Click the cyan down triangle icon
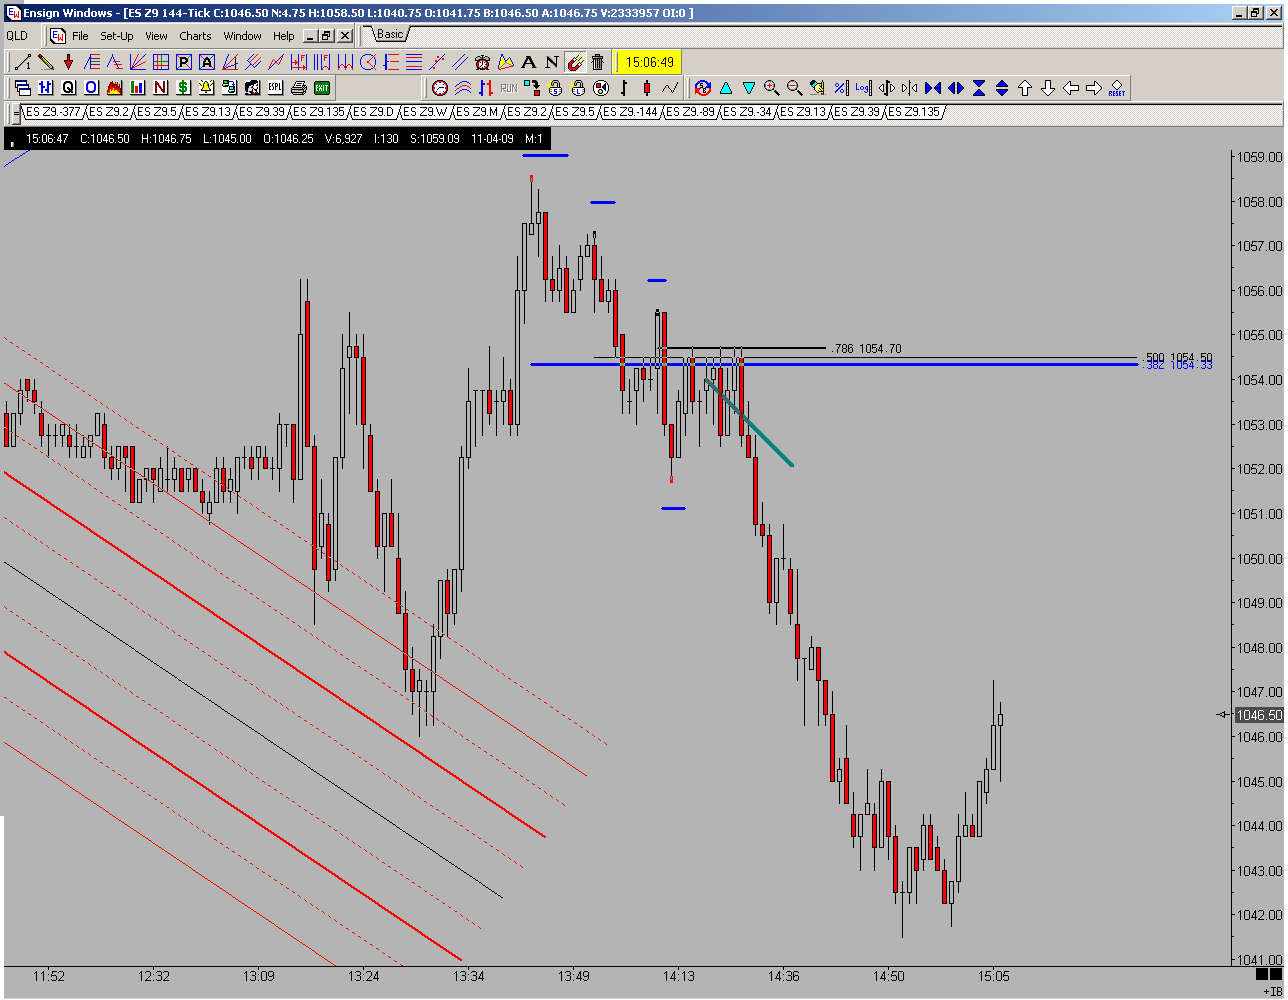Image resolution: width=1288 pixels, height=1000 pixels. tap(749, 88)
